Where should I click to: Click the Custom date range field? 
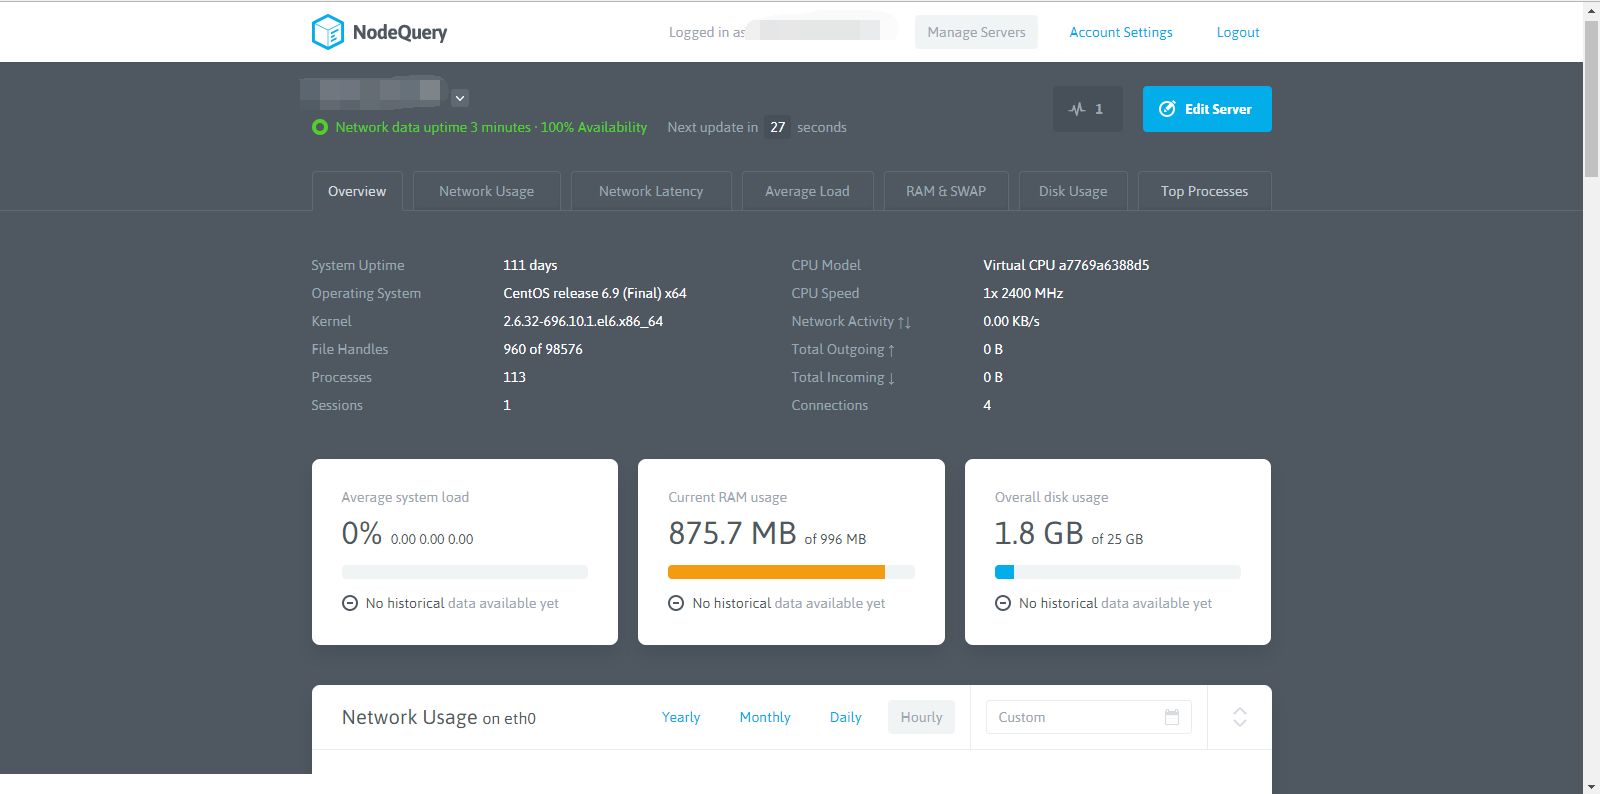point(1088,717)
